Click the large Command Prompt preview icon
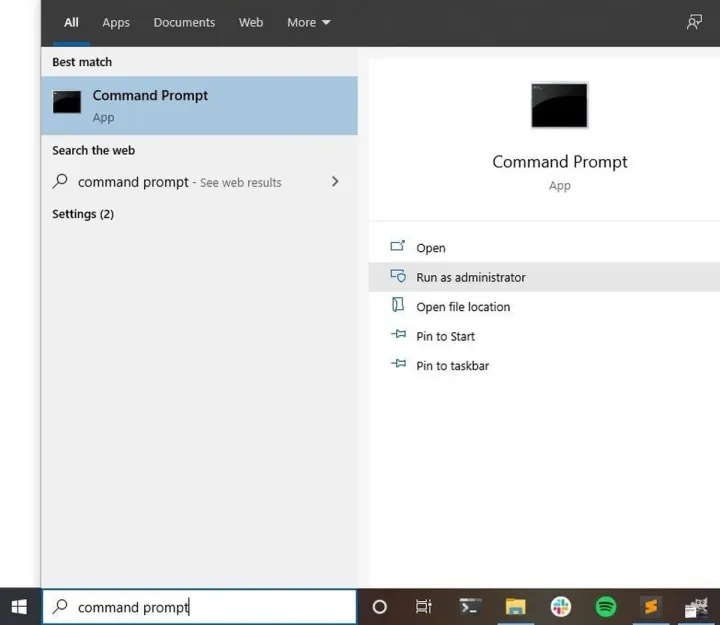 [559, 105]
